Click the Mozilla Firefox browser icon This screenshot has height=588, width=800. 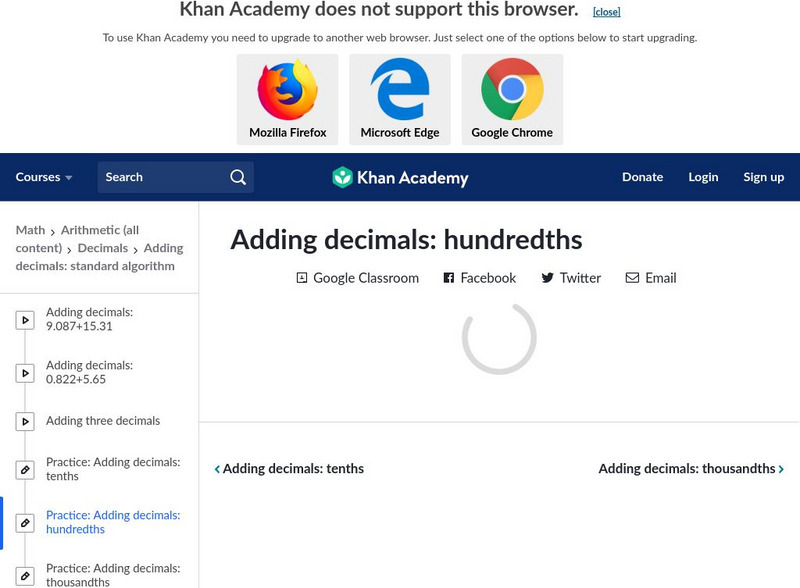coord(287,90)
